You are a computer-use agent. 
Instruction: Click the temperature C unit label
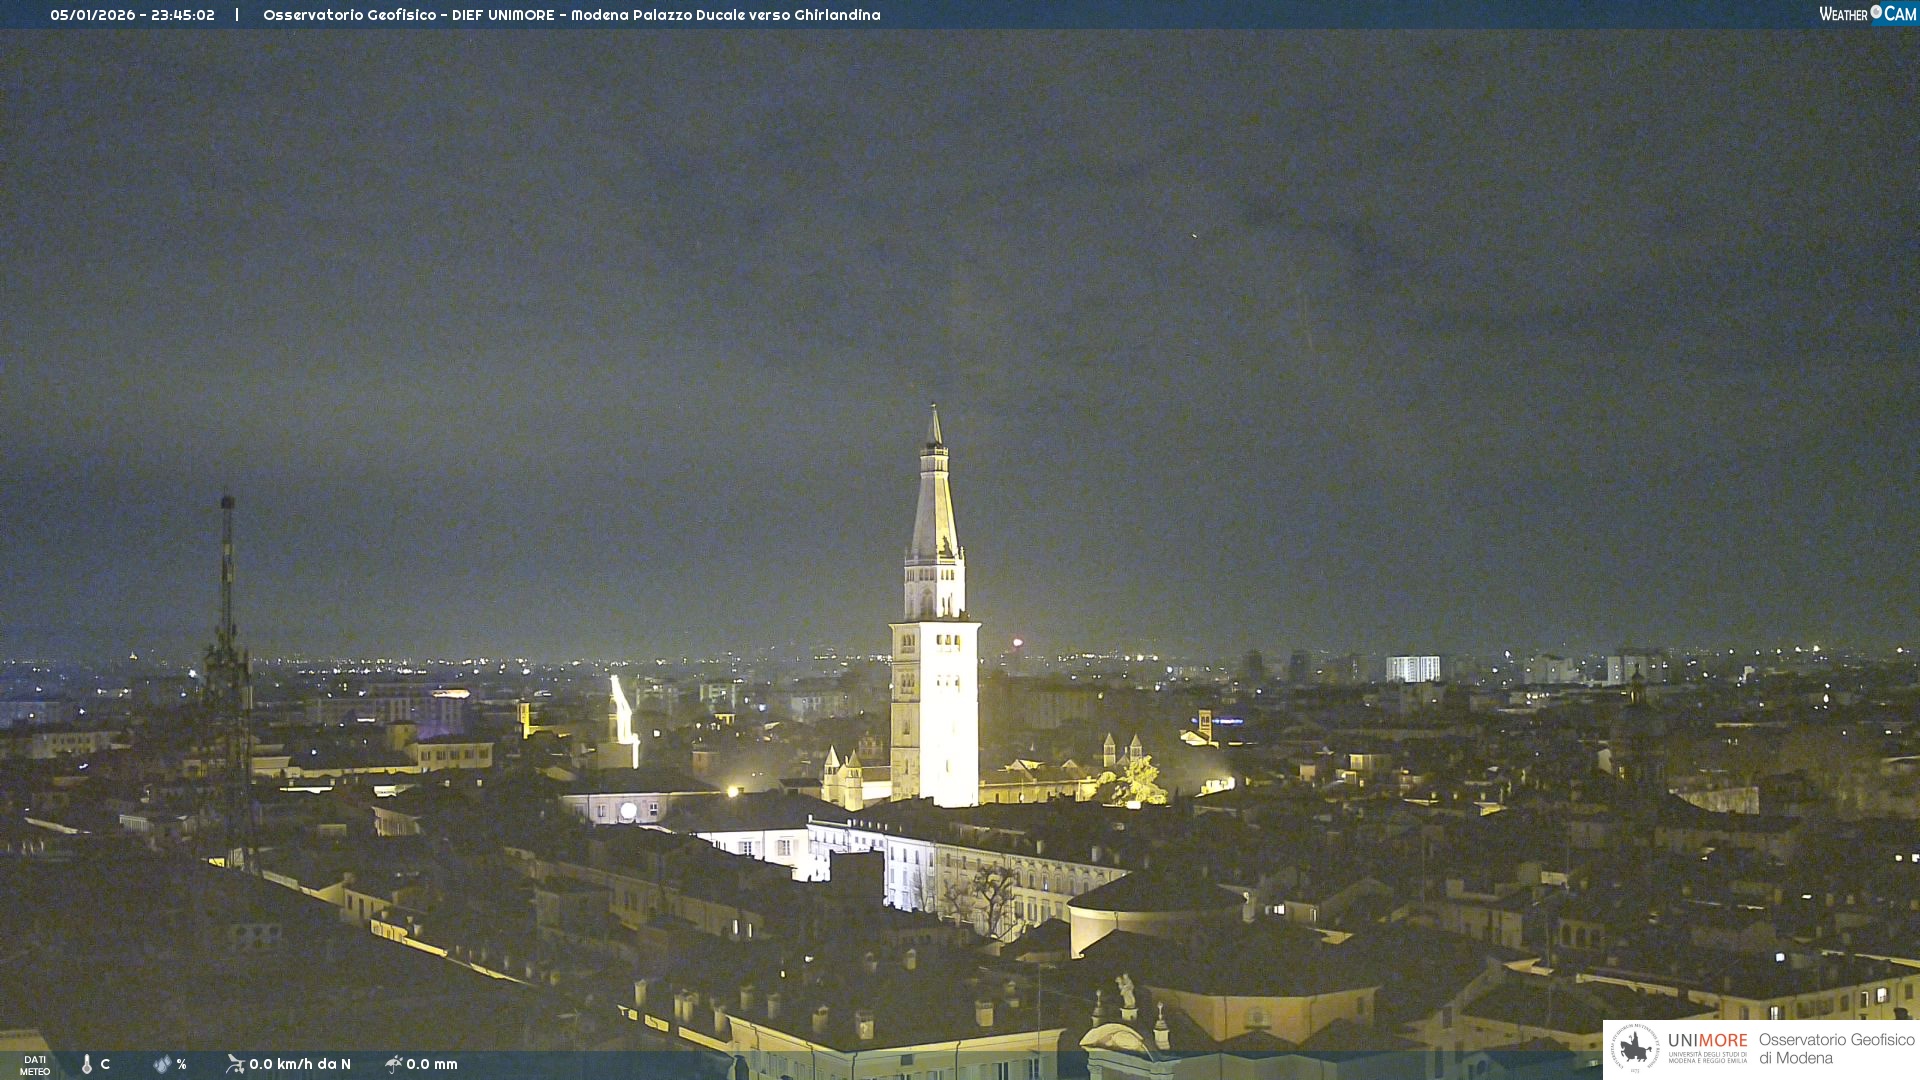(x=105, y=1064)
